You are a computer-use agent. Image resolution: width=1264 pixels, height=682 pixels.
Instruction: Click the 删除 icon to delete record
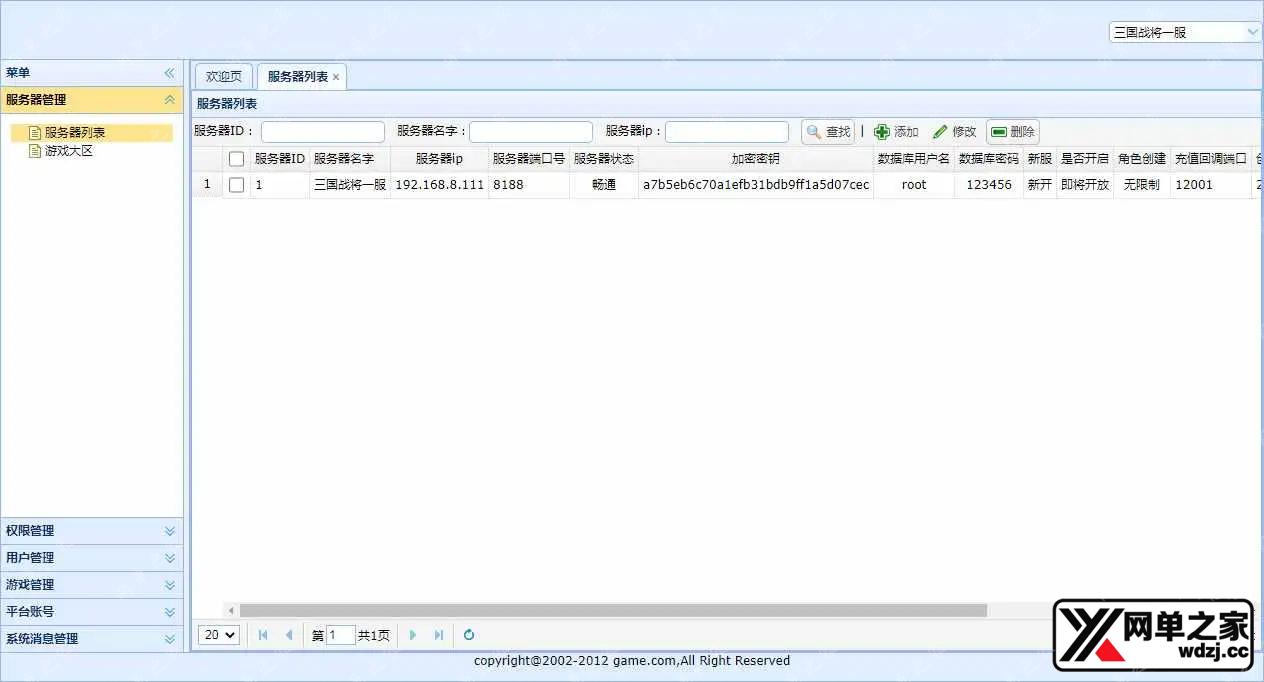998,131
